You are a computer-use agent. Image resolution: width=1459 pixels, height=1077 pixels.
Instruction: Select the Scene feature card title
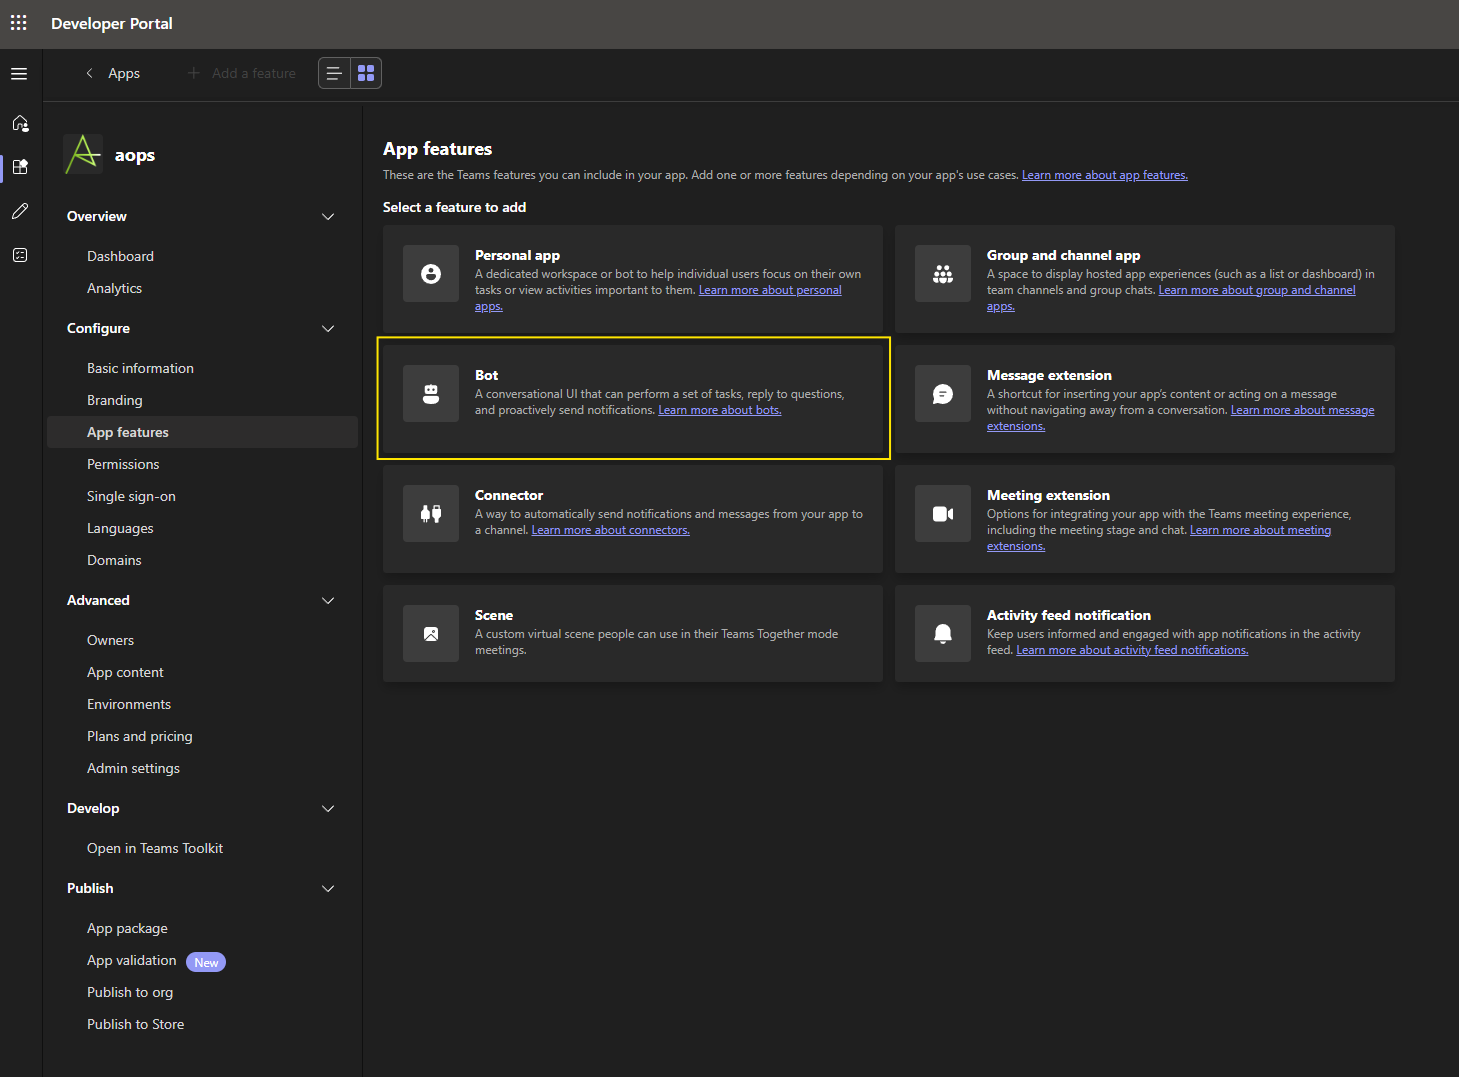click(494, 615)
